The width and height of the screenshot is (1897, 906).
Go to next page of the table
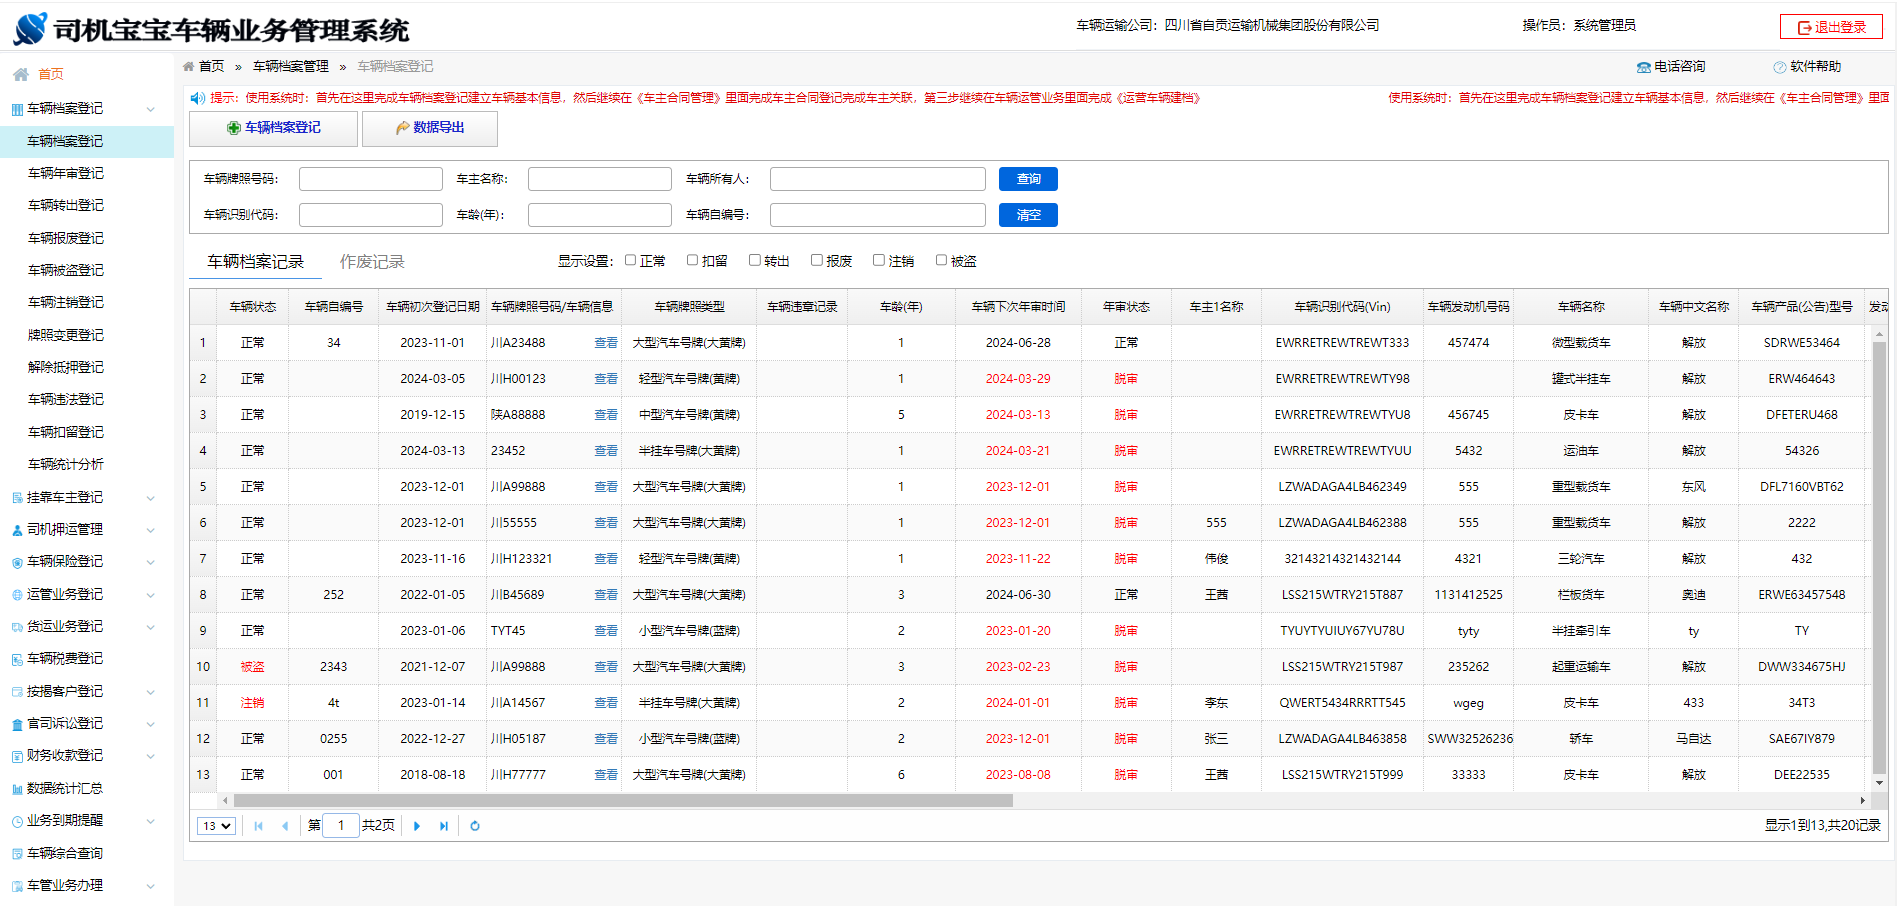click(x=417, y=826)
